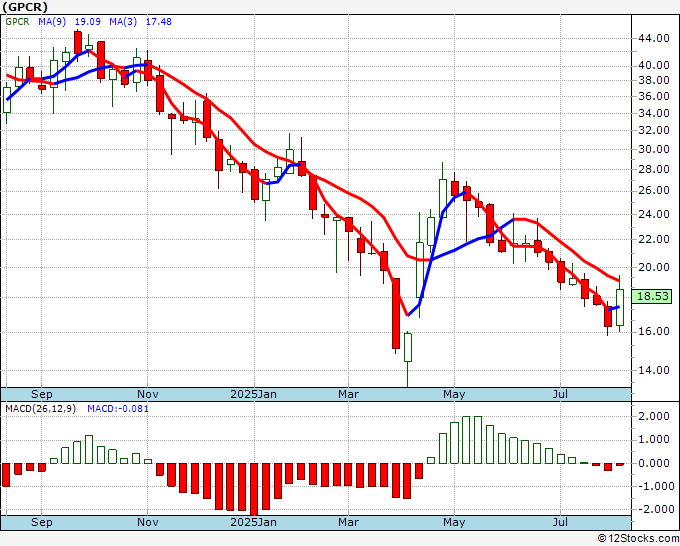Click May on the MACD panel date axis
This screenshot has width=680, height=546.
click(454, 522)
